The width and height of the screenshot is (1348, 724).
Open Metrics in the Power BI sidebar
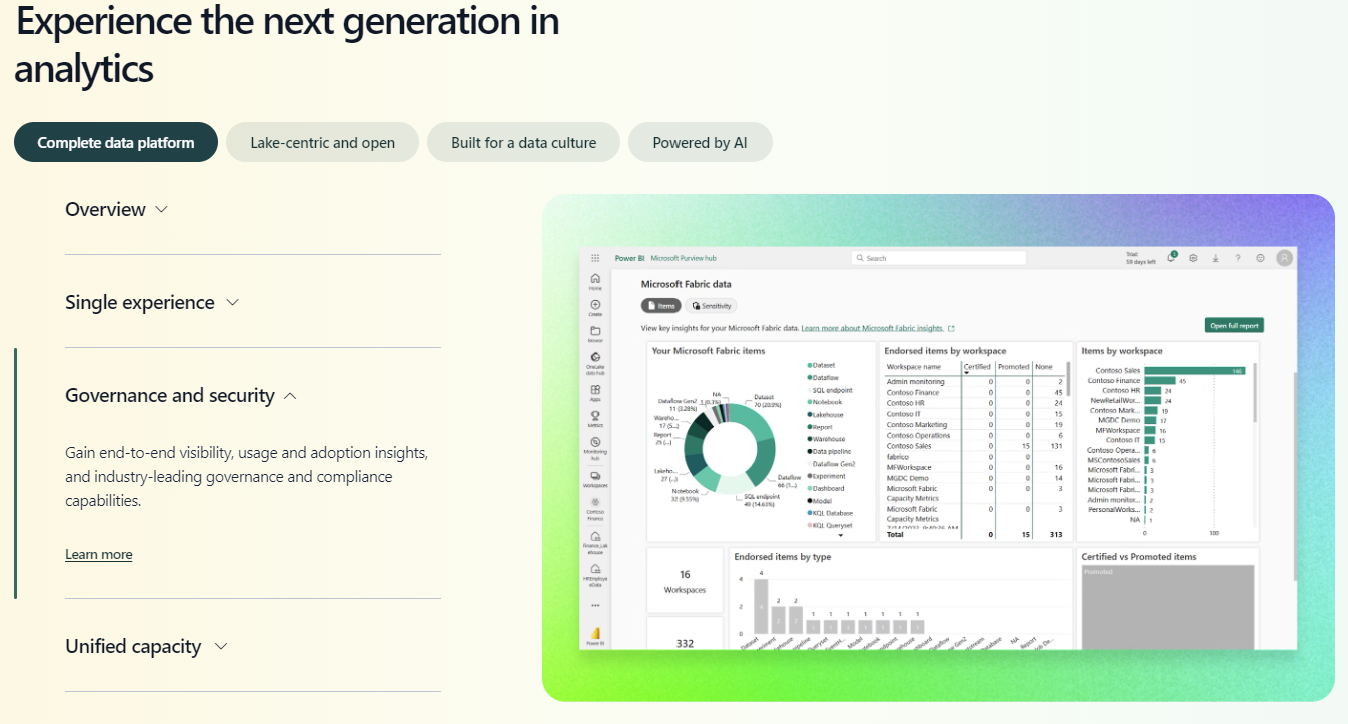pyautogui.click(x=595, y=418)
